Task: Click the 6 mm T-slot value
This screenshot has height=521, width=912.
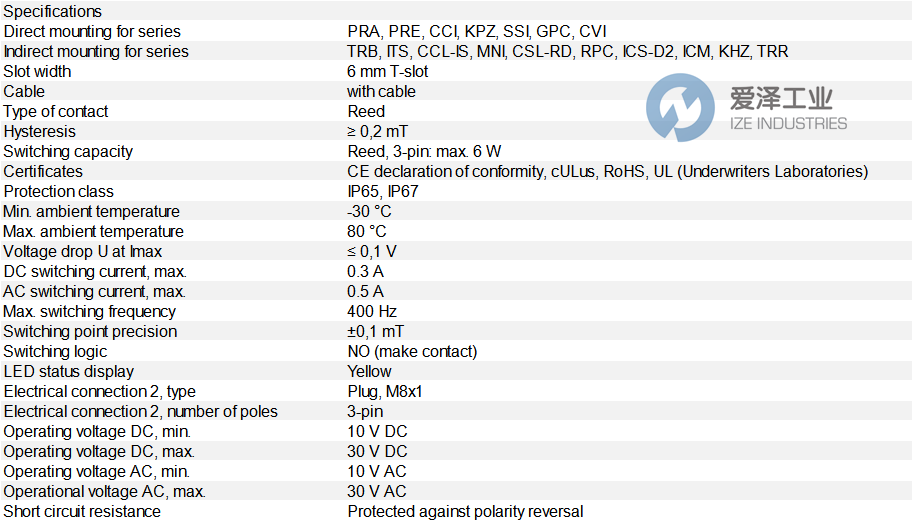Action: 389,71
